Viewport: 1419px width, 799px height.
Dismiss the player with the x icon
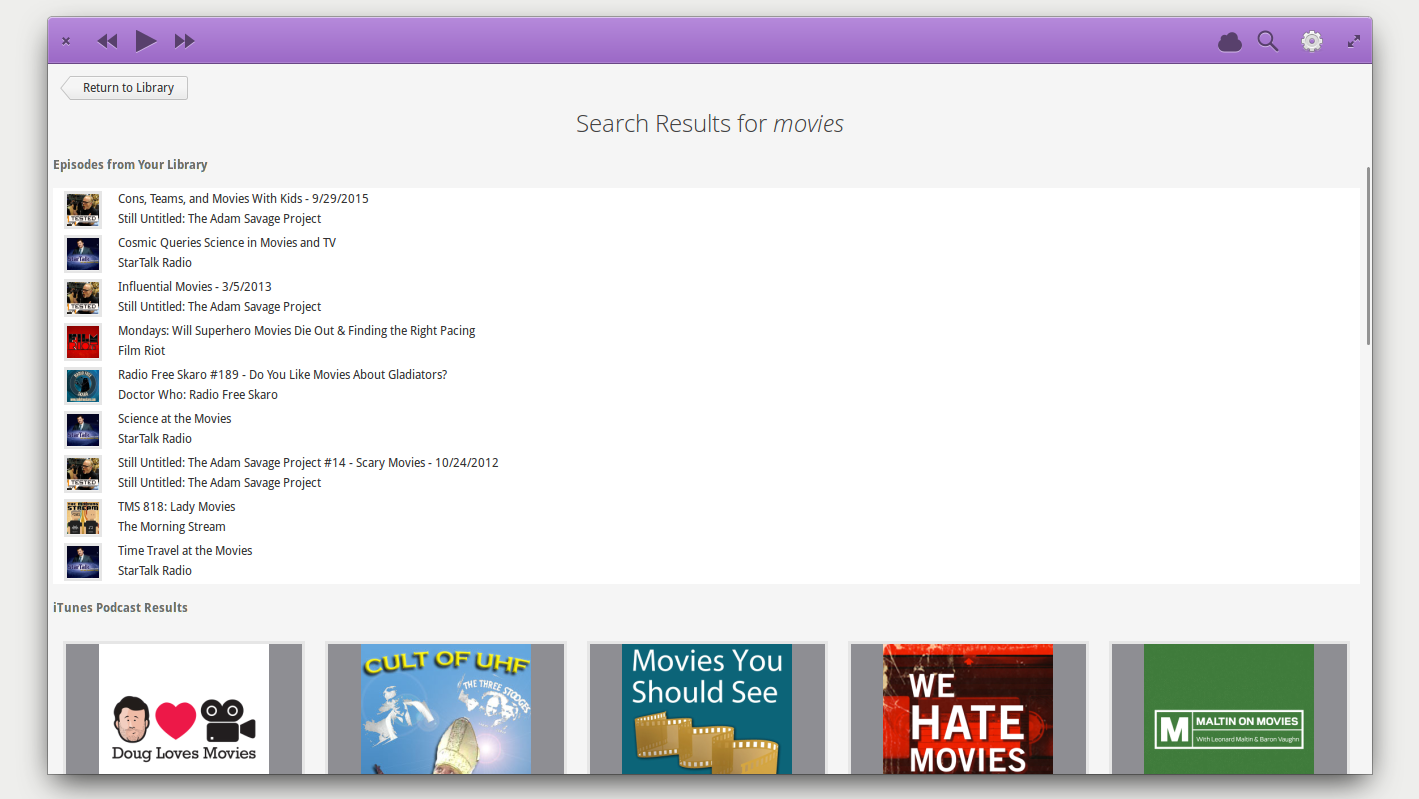point(66,41)
